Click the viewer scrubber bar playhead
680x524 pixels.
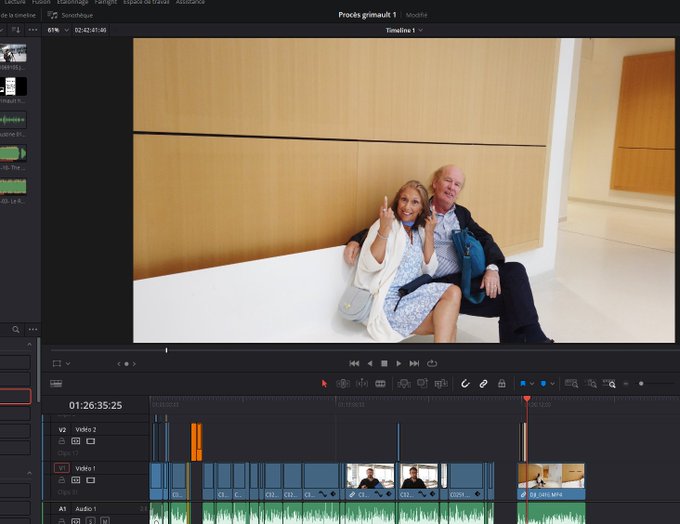[x=167, y=350]
